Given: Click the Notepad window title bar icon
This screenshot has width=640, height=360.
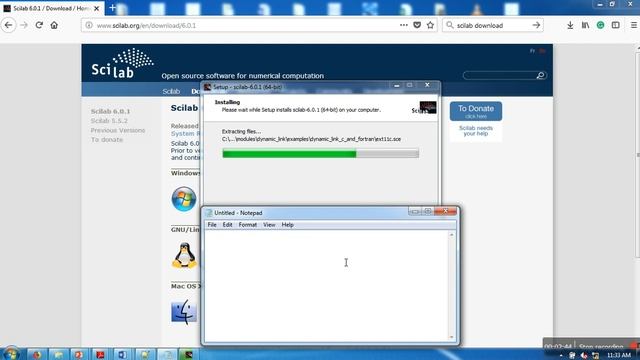Looking at the screenshot, I should click(209, 213).
